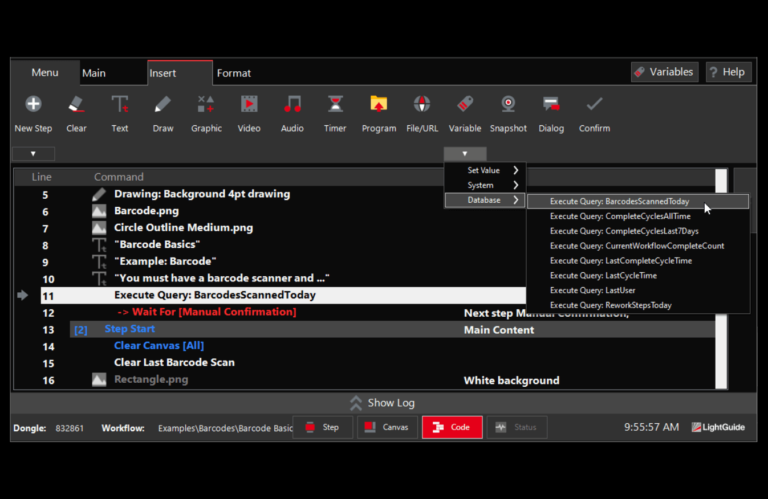Click the Command column header
This screenshot has width=768, height=499.
click(x=119, y=177)
